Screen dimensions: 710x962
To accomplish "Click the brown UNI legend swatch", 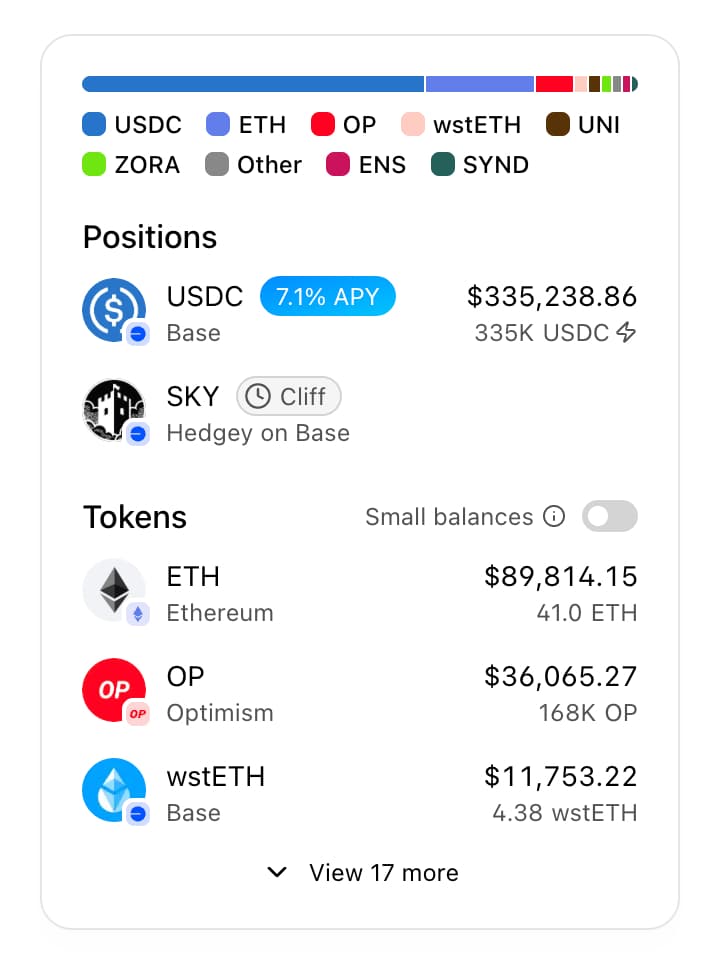I will pyautogui.click(x=558, y=125).
